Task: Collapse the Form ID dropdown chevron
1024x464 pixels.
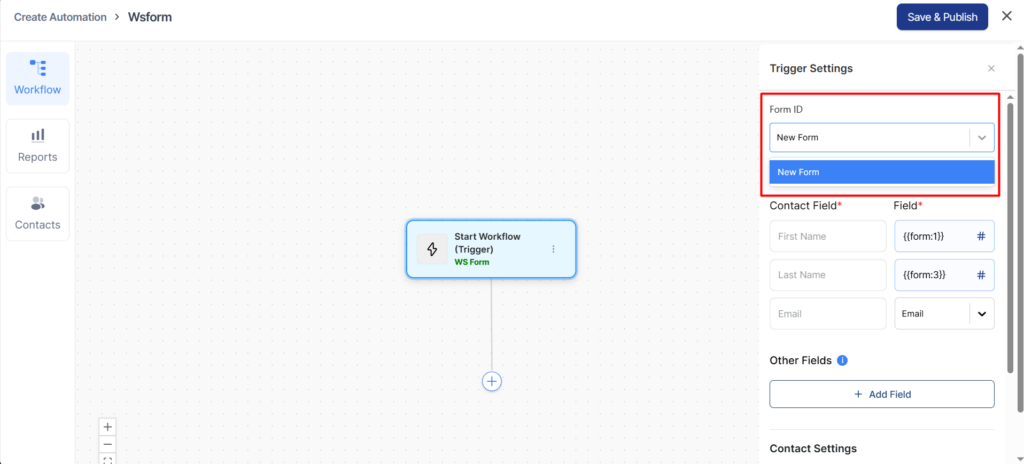Action: point(982,137)
